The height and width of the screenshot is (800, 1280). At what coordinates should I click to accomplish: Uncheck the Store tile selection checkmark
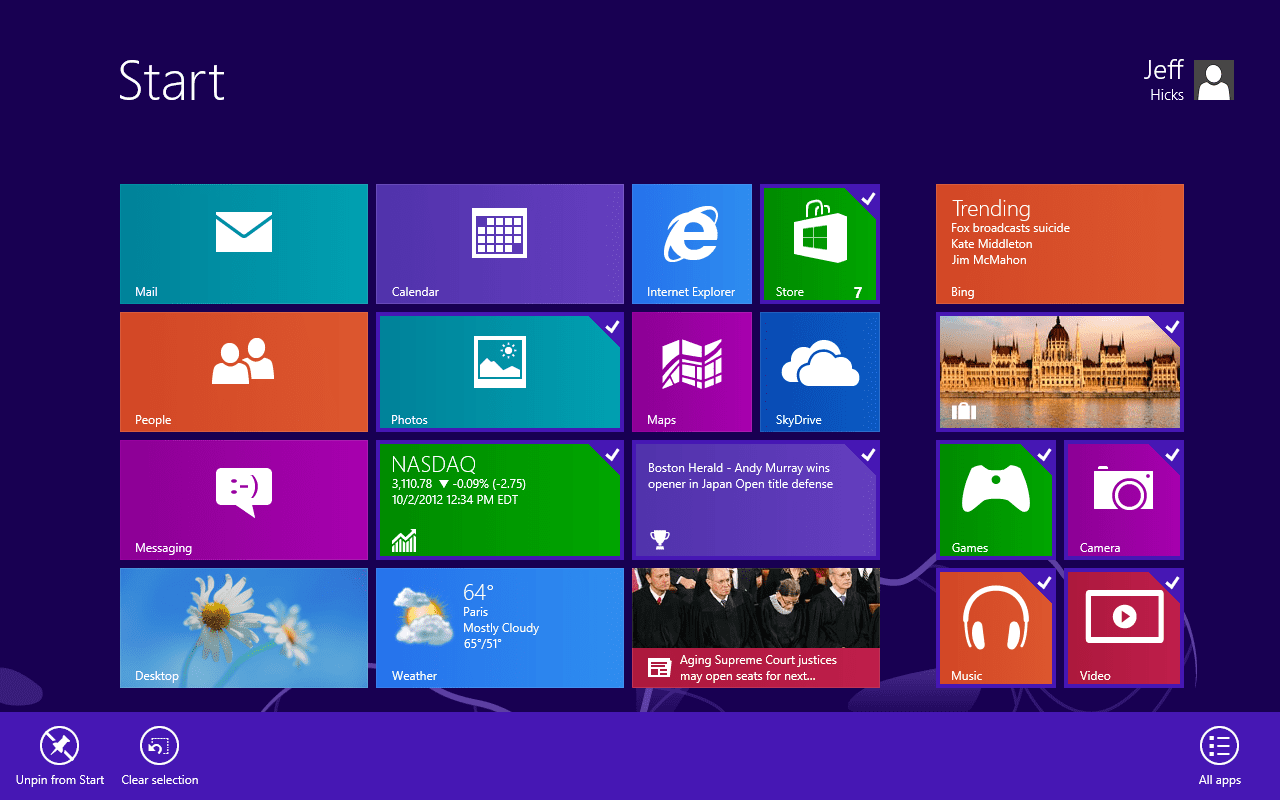(868, 198)
